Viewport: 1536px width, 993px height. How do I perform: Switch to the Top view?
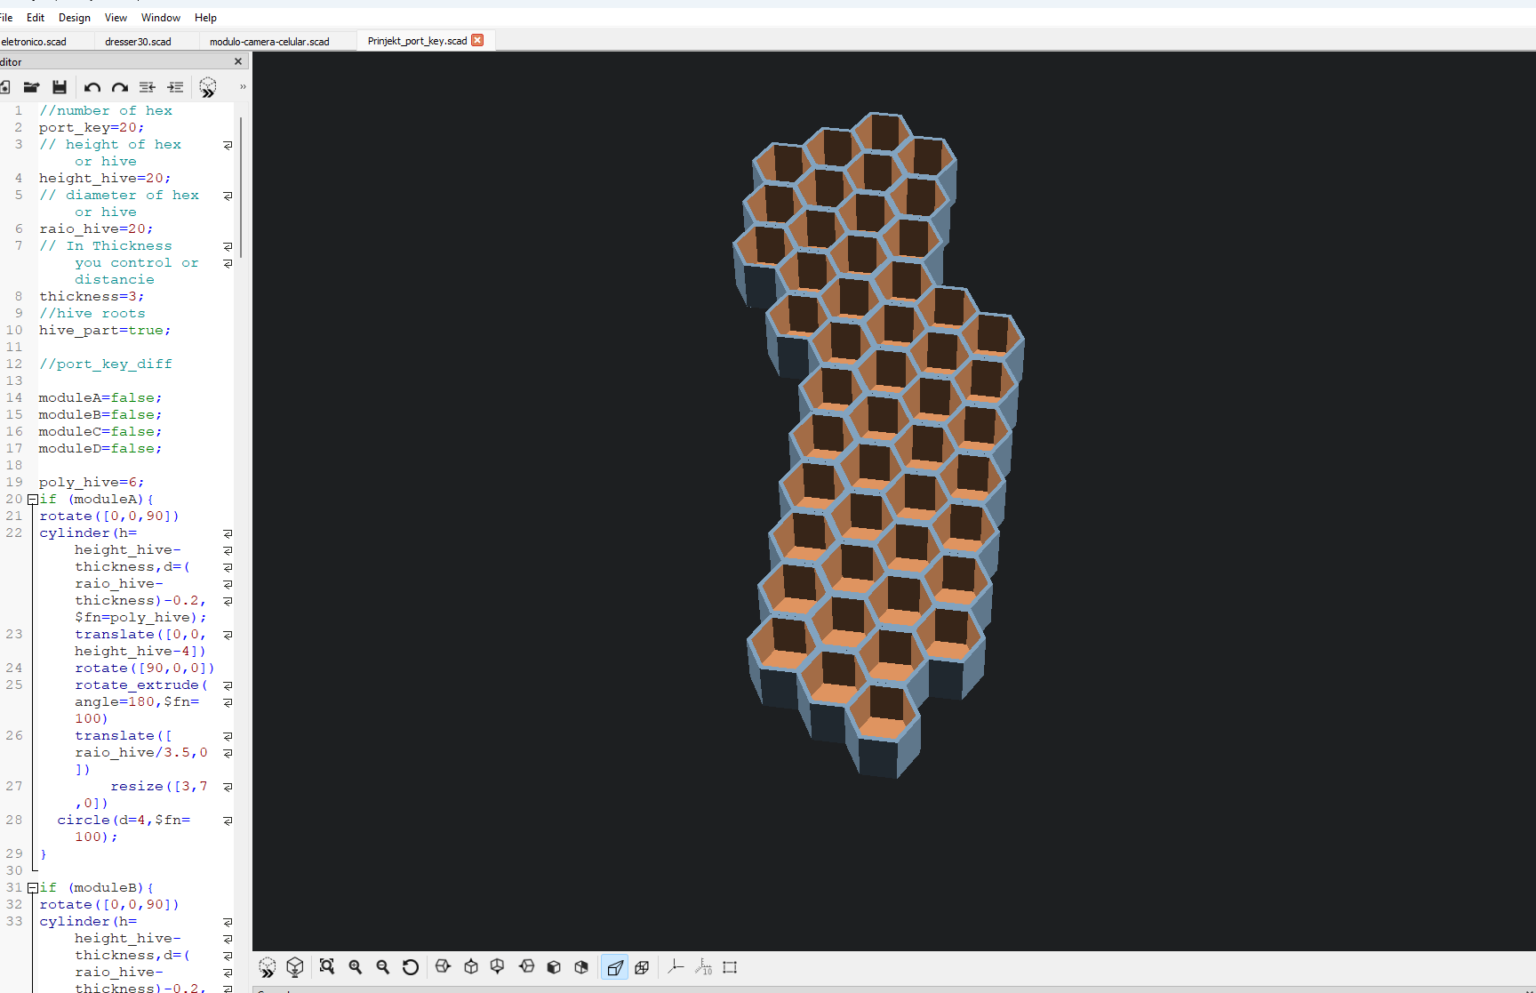click(471, 967)
